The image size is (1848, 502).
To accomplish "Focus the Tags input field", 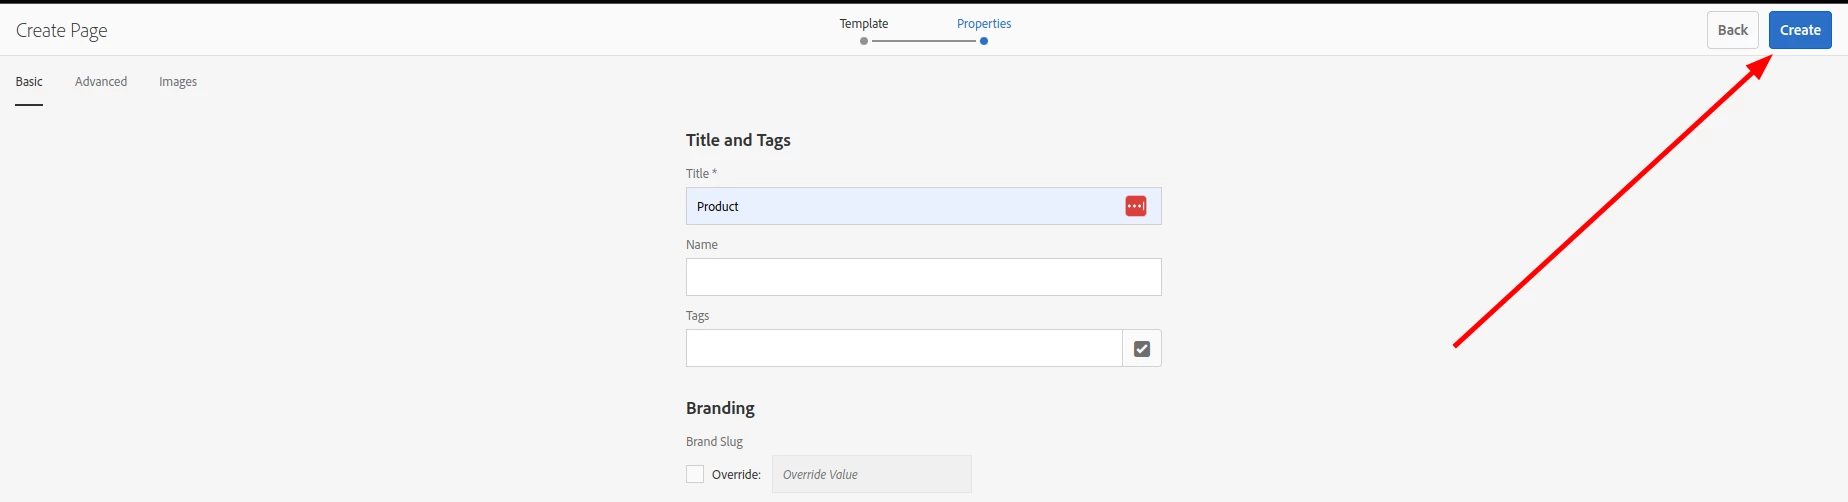I will click(904, 348).
